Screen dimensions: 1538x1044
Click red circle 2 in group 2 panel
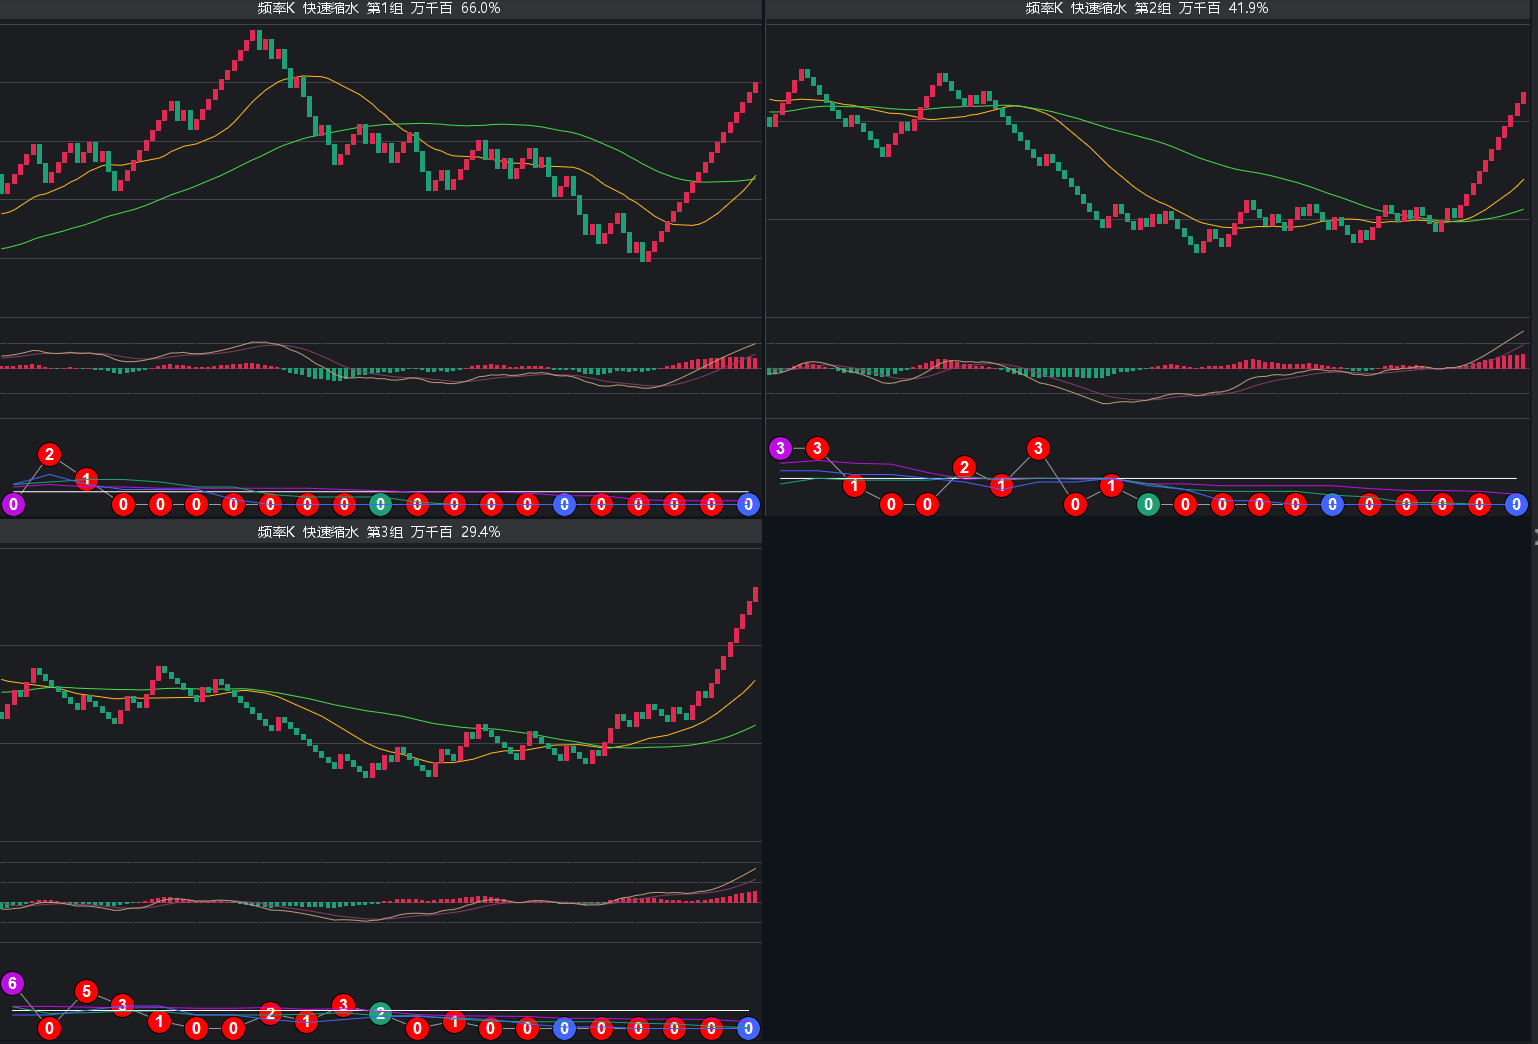(964, 467)
